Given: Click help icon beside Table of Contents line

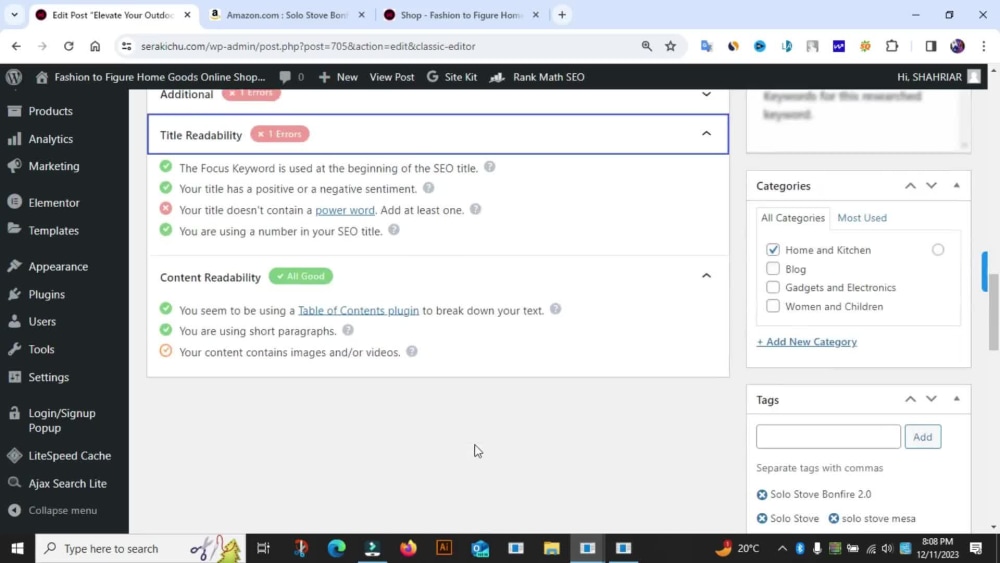Looking at the screenshot, I should [555, 309].
